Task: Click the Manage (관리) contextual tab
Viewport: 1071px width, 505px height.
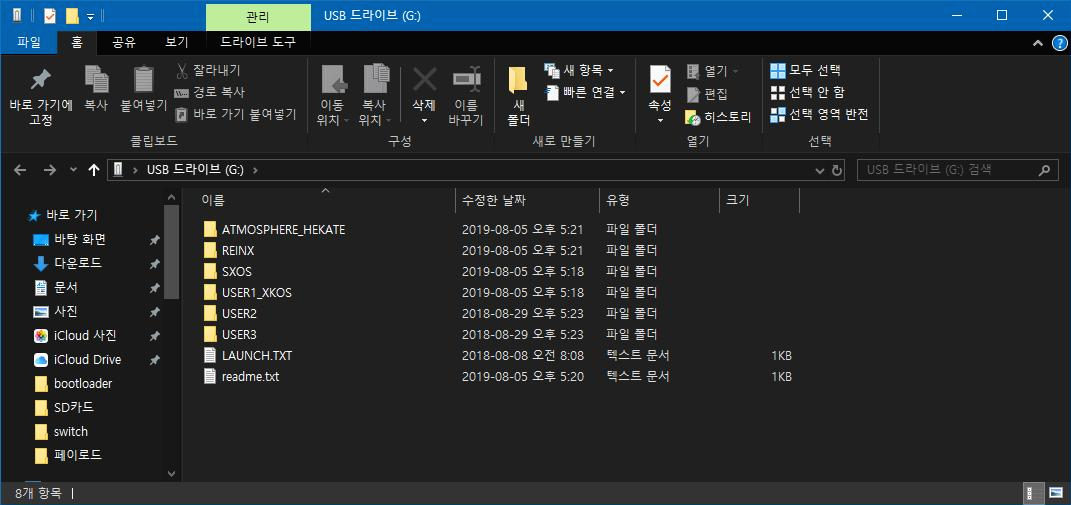Action: click(258, 16)
